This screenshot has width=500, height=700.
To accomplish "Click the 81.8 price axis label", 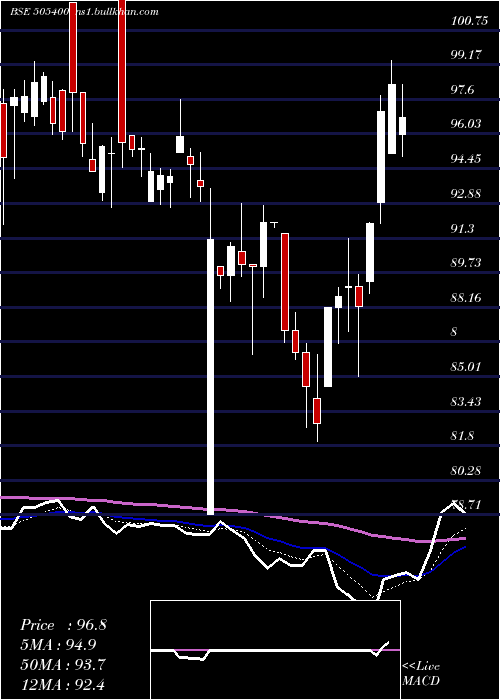I will (462, 436).
